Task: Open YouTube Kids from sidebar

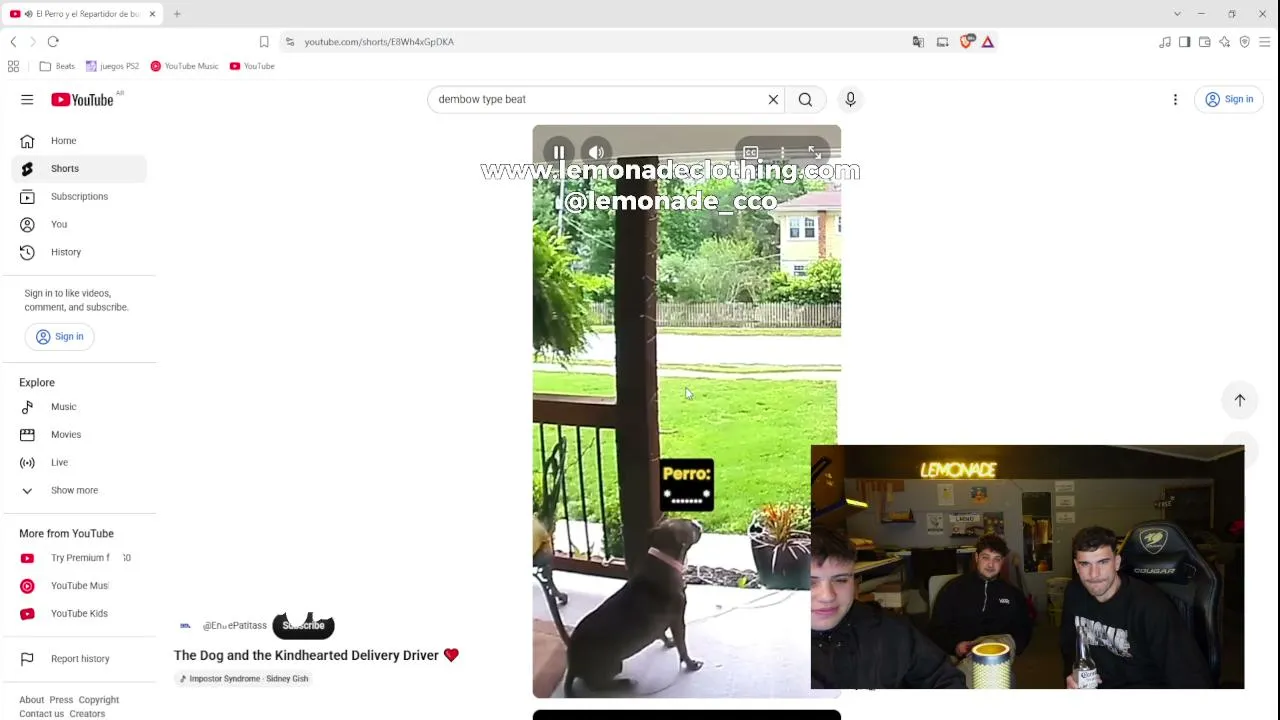Action: [x=79, y=614]
